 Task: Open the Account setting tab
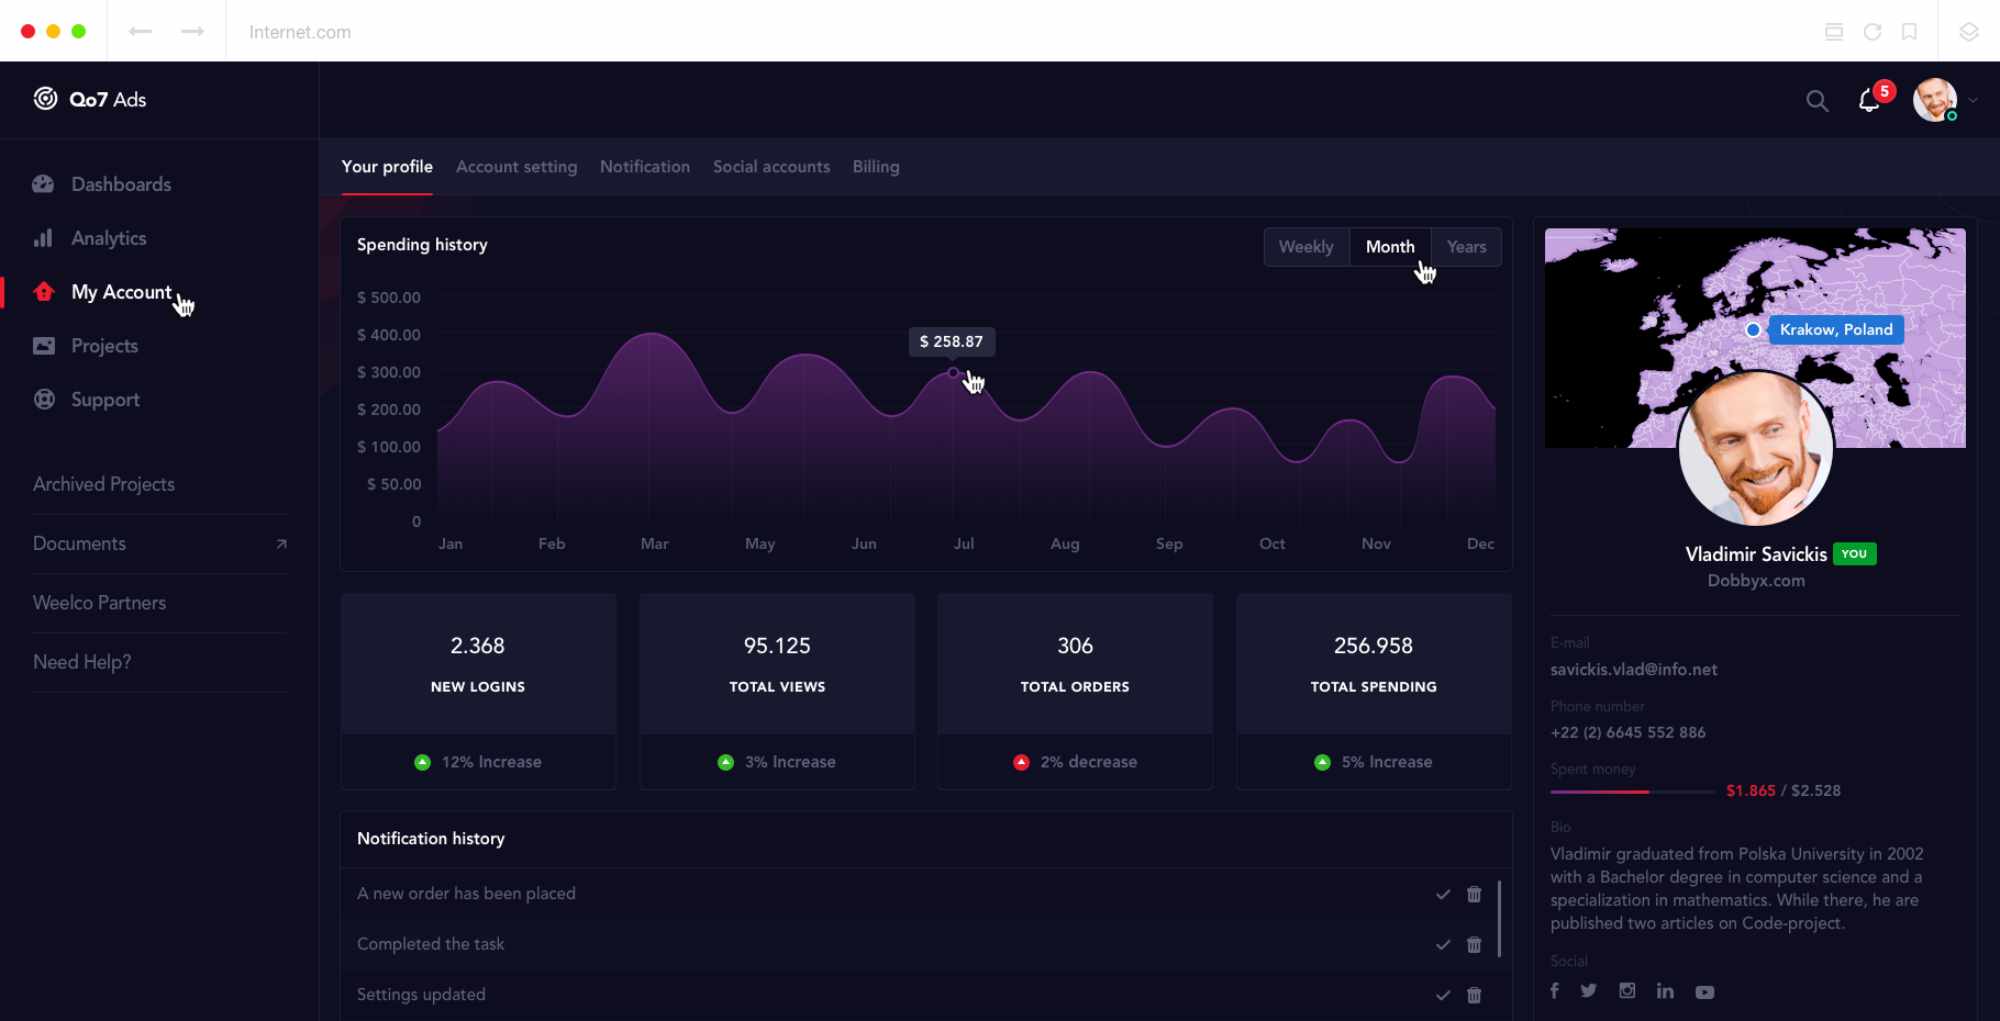(x=516, y=167)
